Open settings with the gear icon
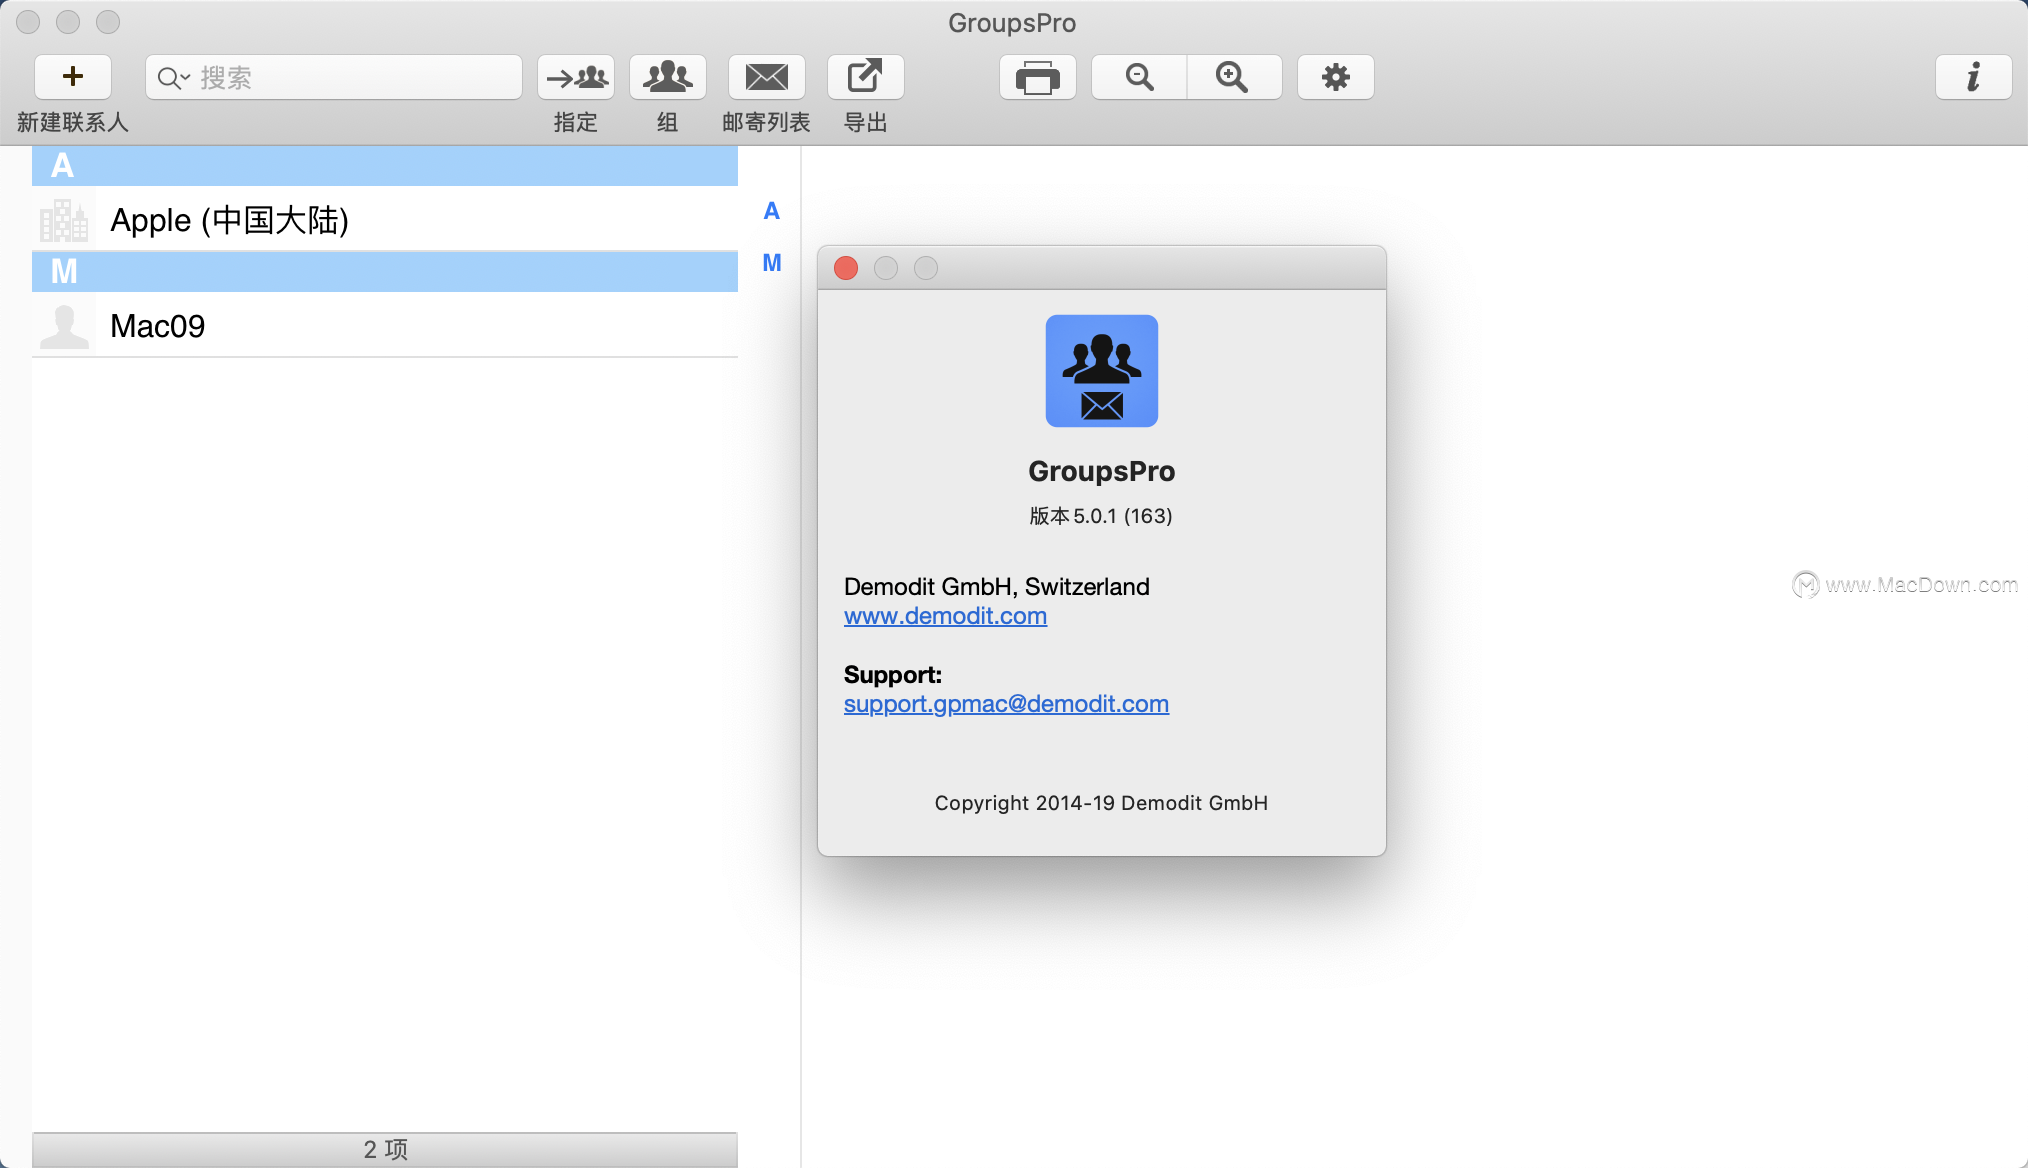2028x1168 pixels. (1336, 77)
